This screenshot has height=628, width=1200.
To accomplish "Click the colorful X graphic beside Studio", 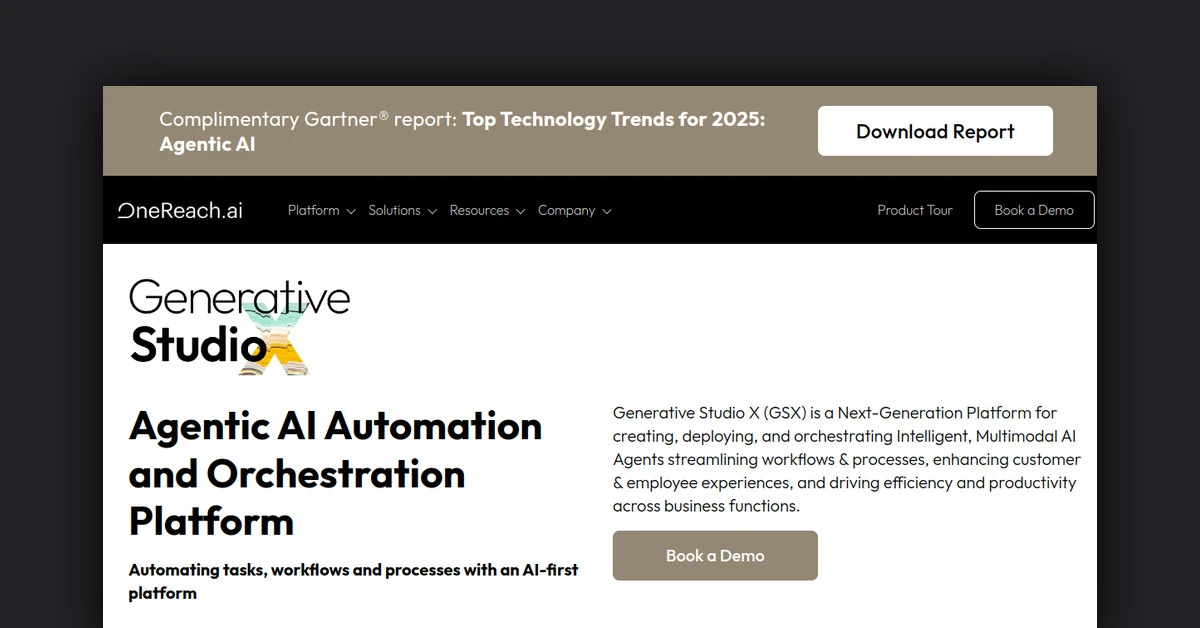I will pyautogui.click(x=272, y=342).
